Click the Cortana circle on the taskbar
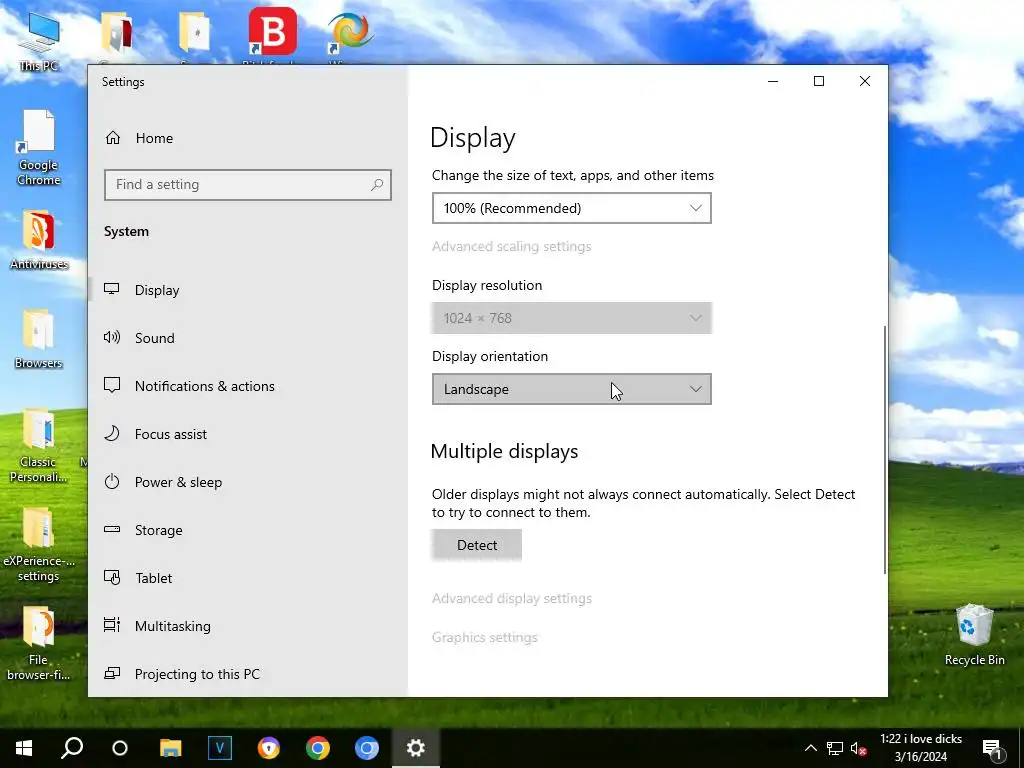Viewport: 1024px width, 768px height. point(120,748)
